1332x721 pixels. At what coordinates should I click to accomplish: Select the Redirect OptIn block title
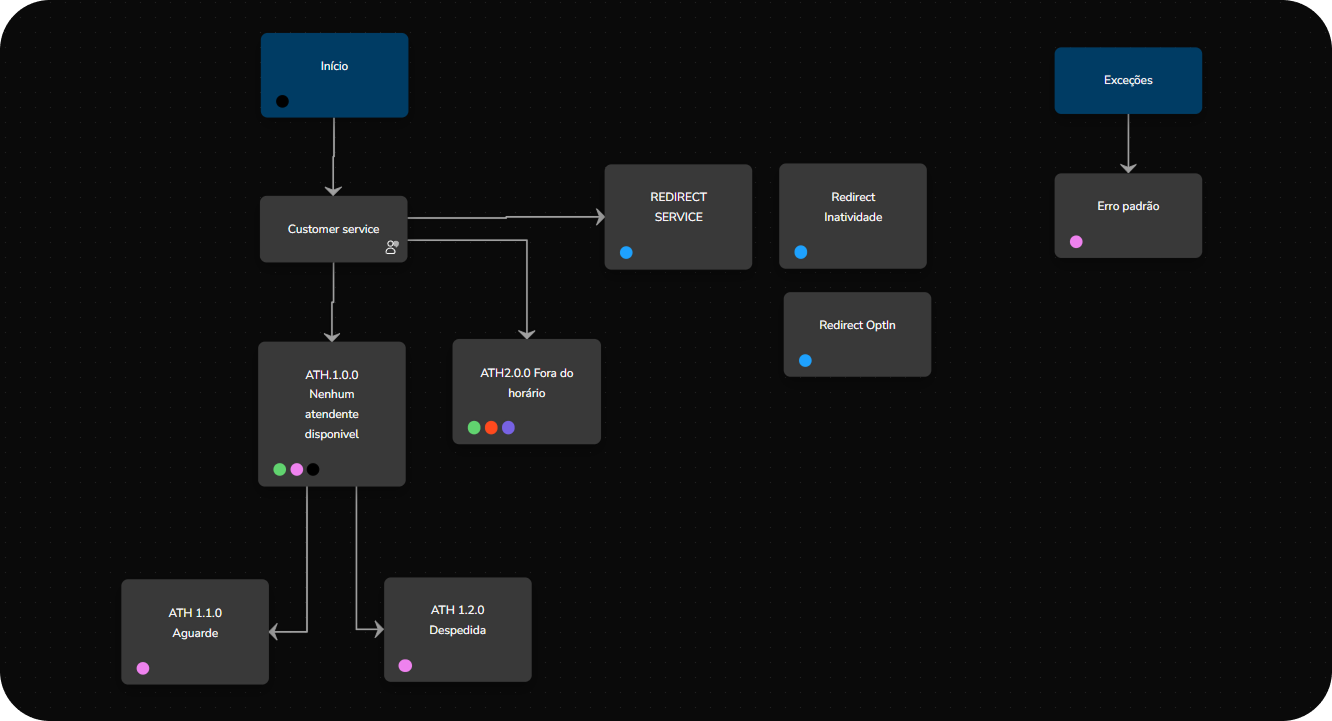coord(857,325)
